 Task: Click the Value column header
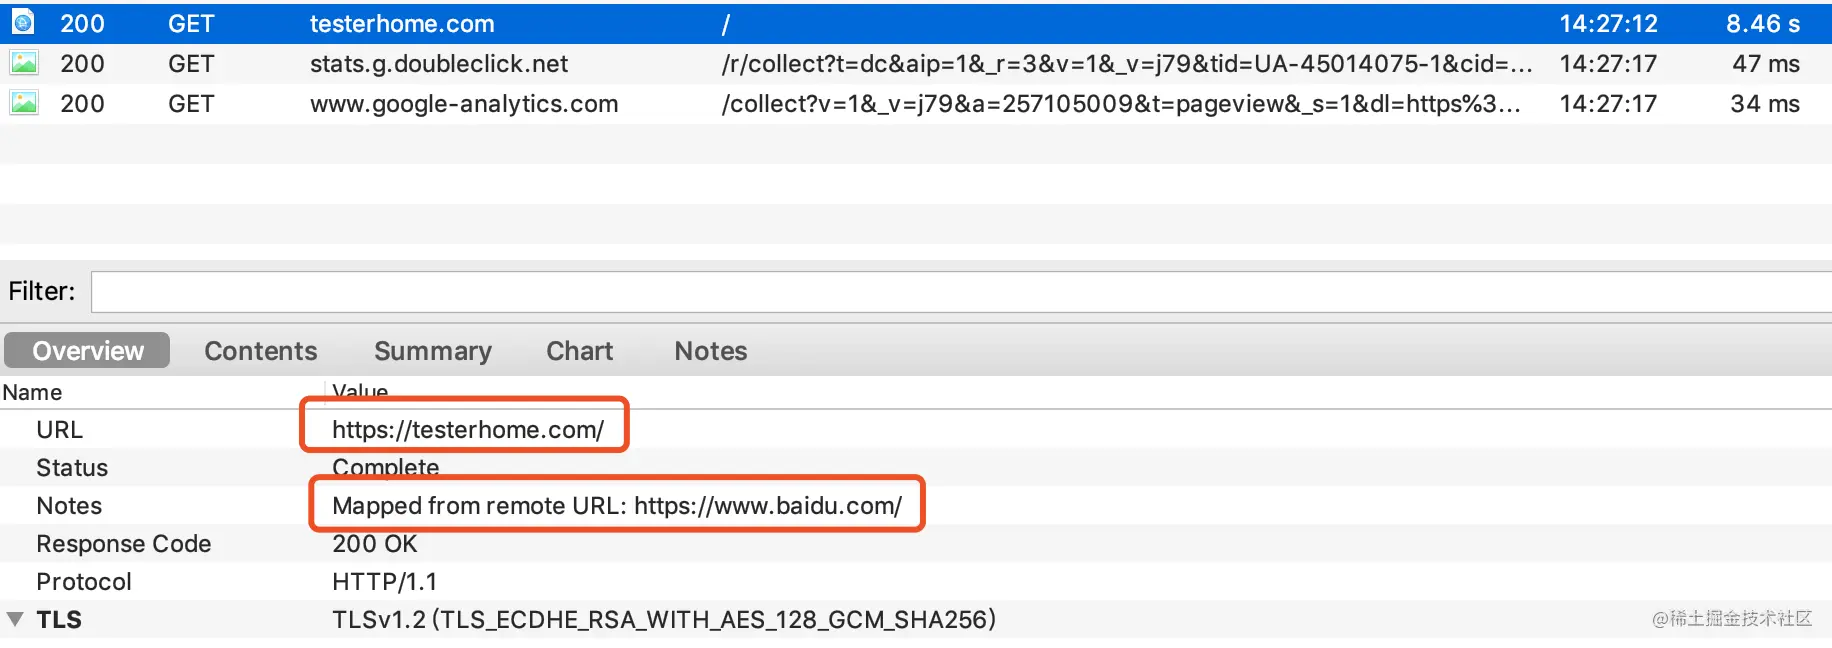pos(360,392)
